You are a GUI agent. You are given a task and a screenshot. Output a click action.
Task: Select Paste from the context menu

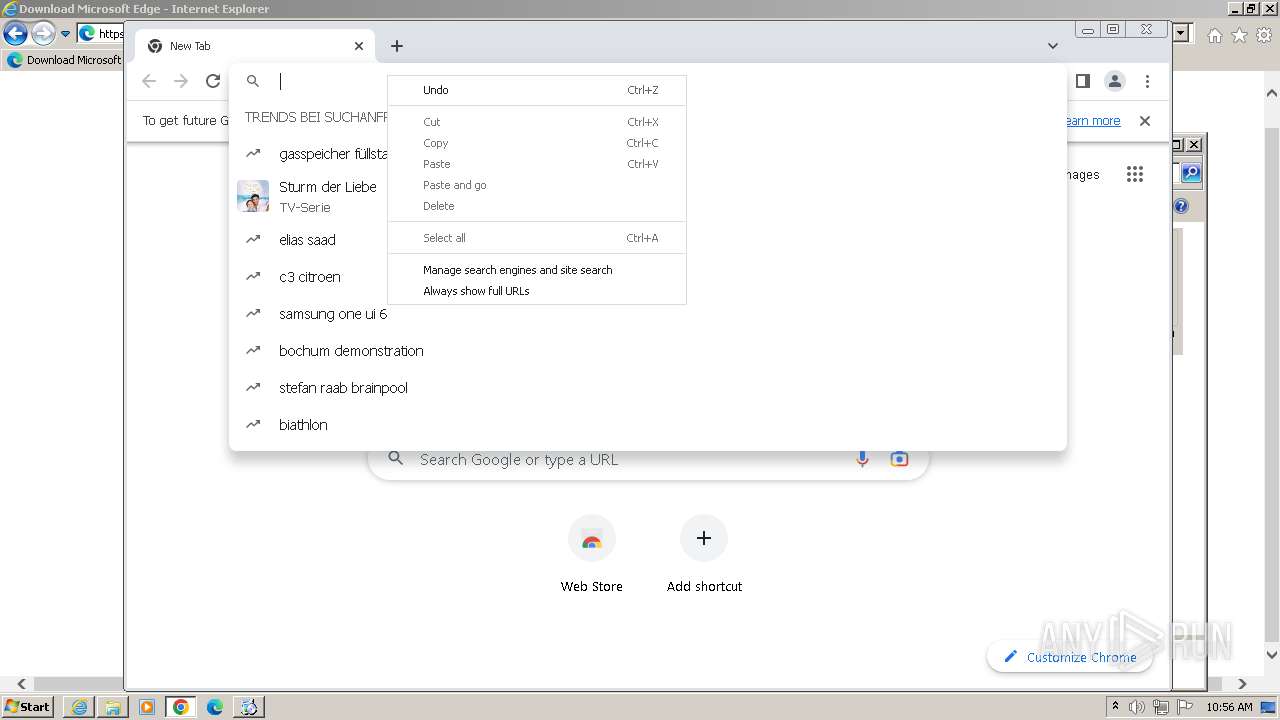pos(537,164)
